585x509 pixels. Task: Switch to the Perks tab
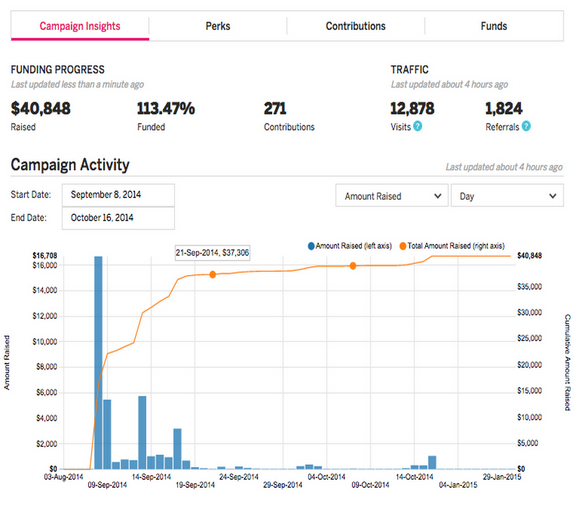tap(218, 26)
